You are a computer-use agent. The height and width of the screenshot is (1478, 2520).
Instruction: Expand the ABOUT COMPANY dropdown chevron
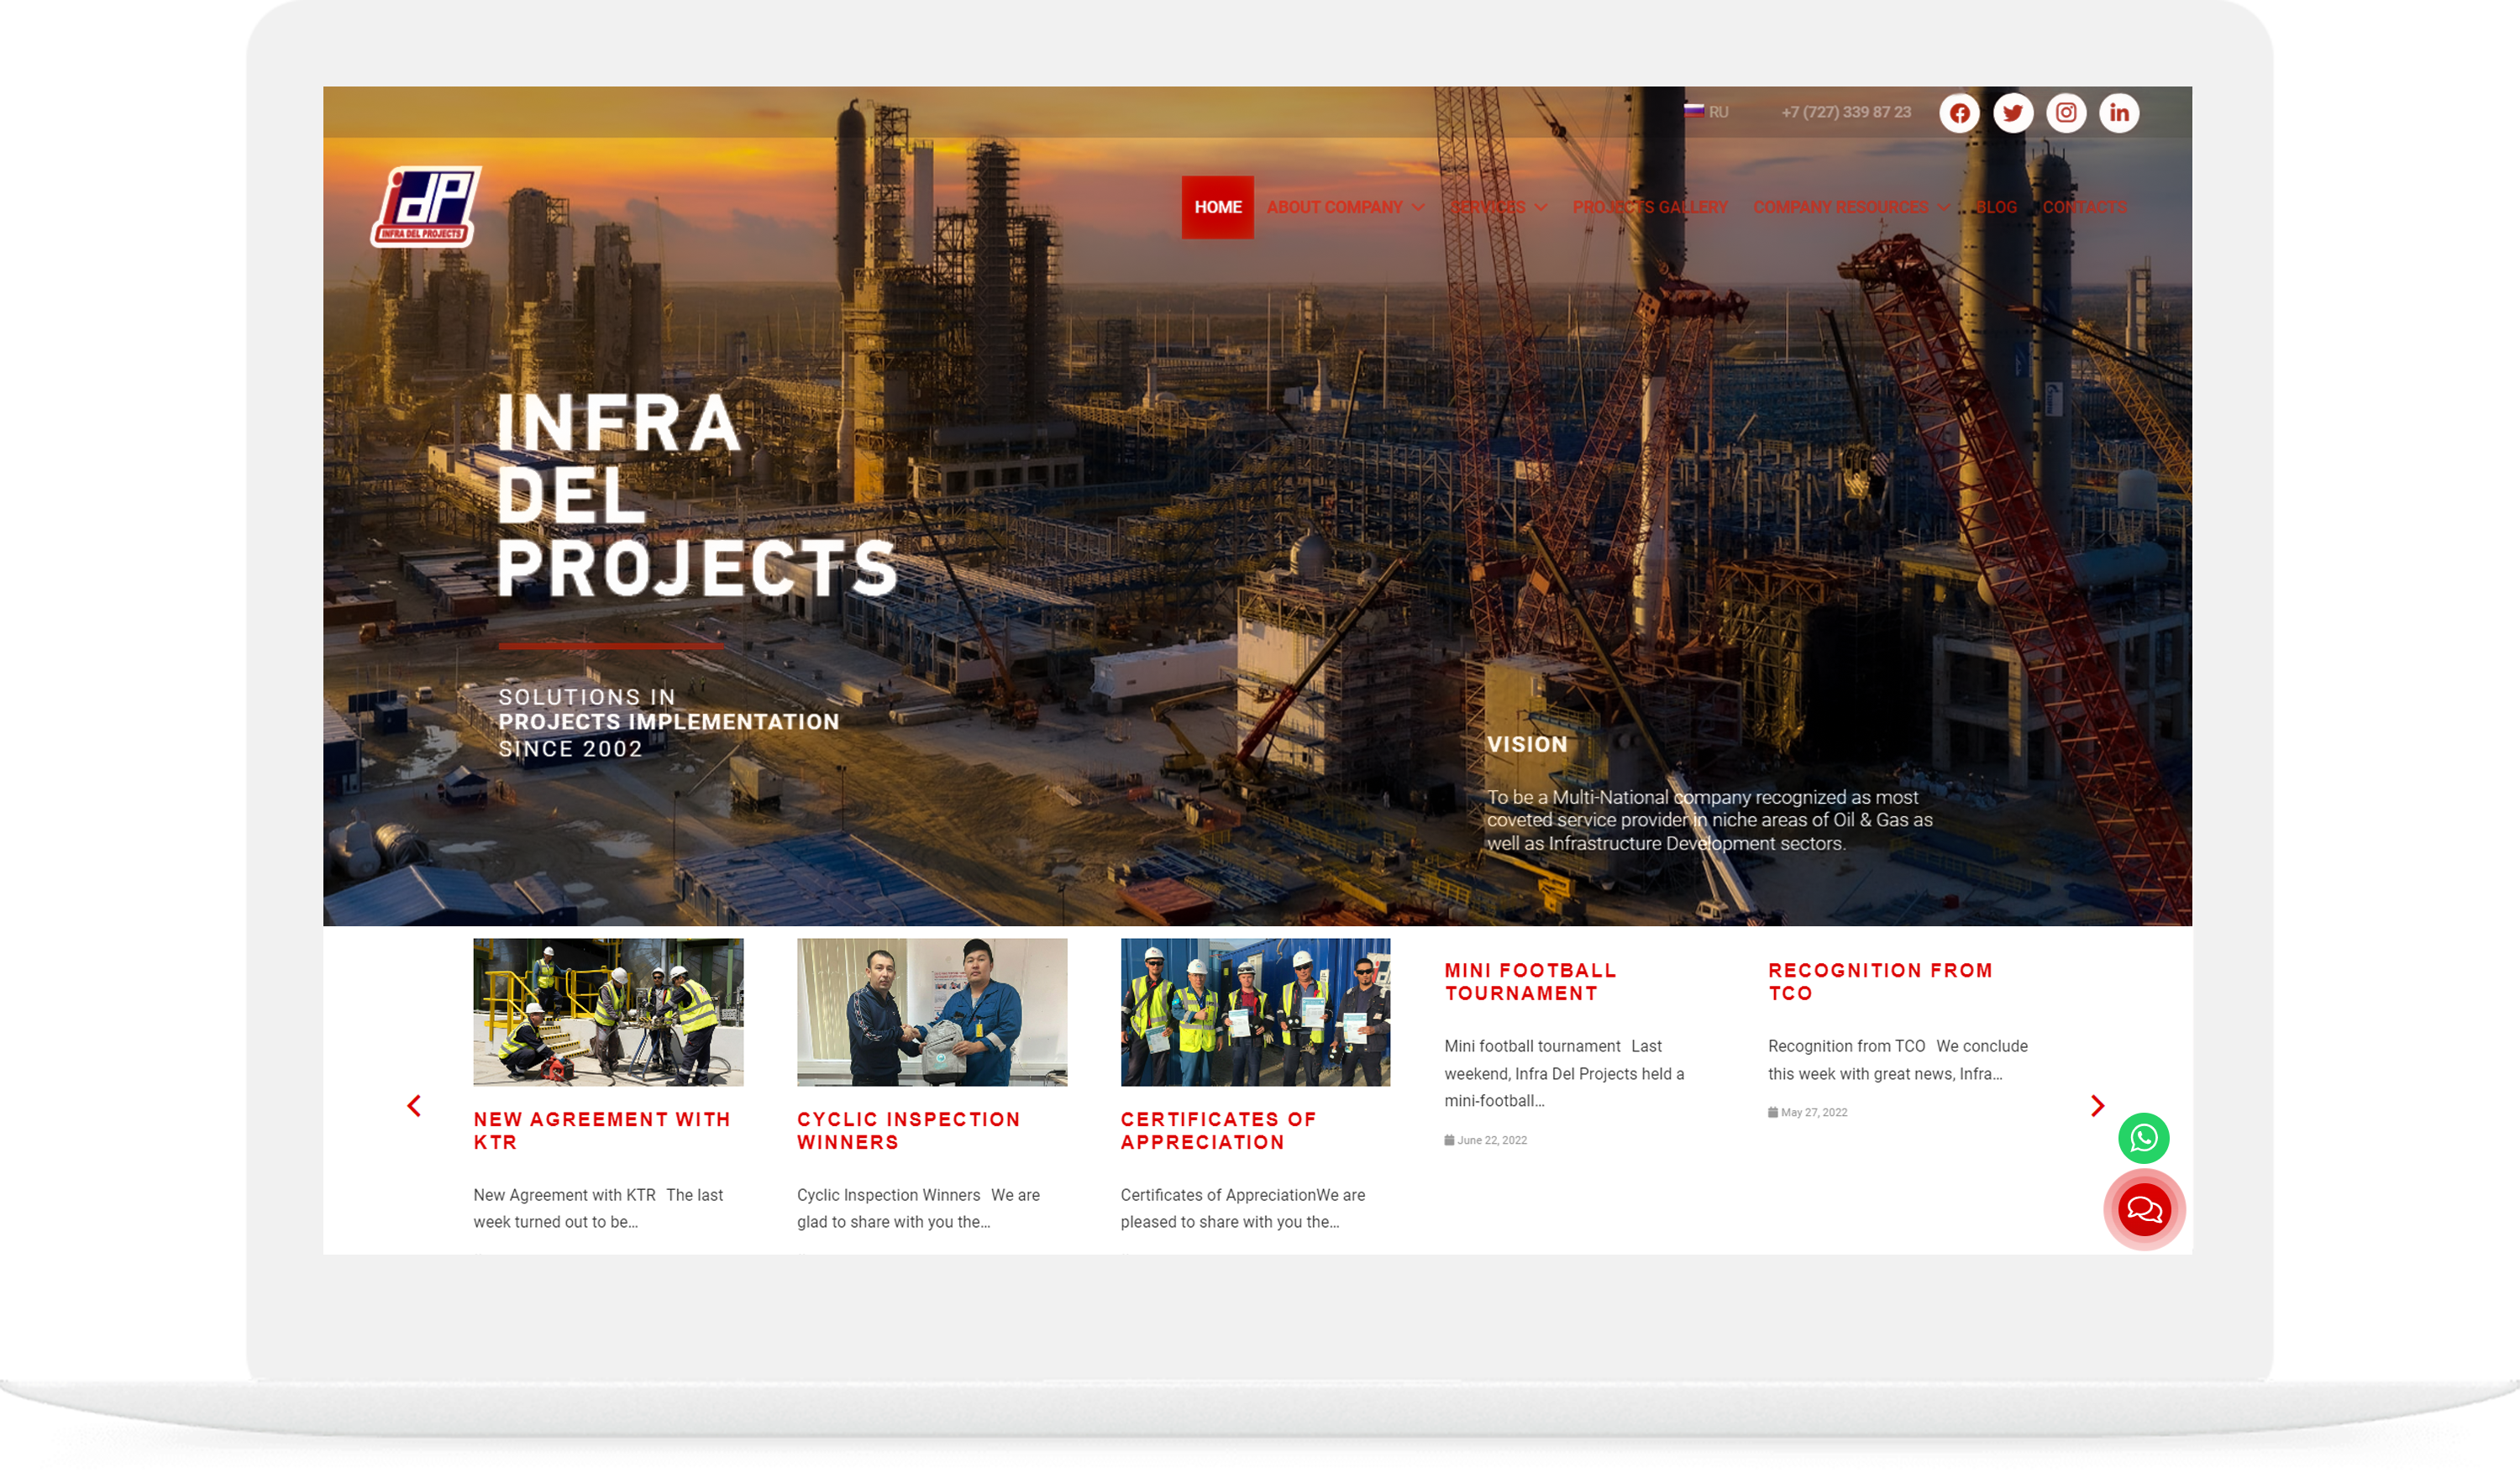tap(1417, 208)
